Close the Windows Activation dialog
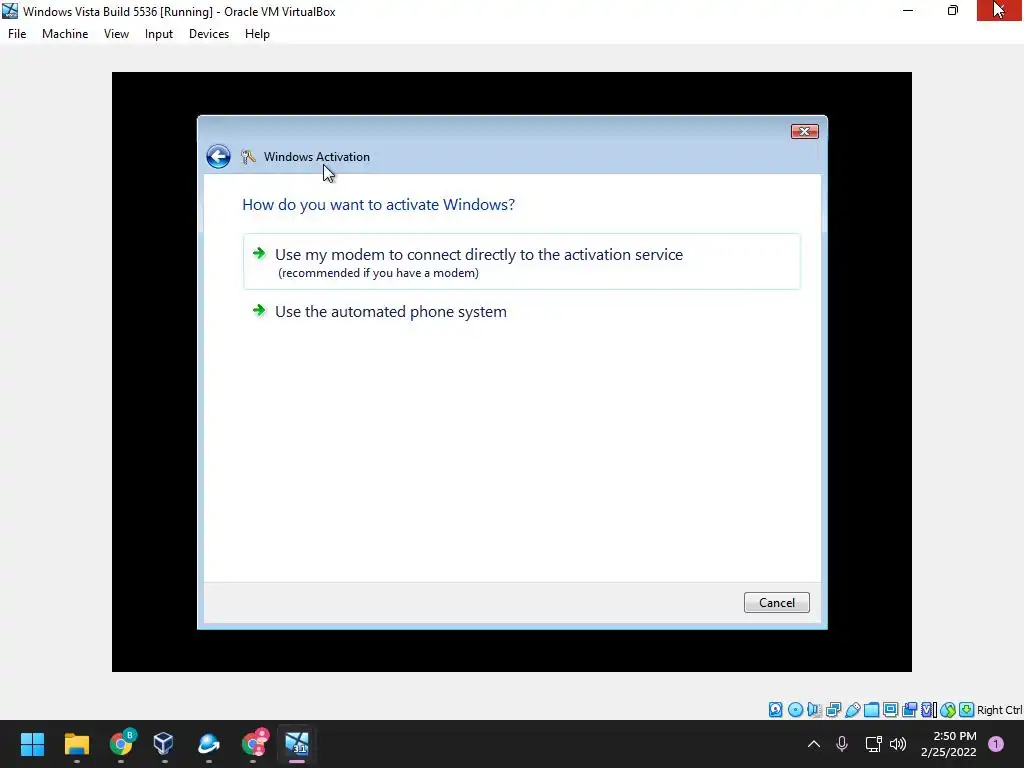Screen dimensions: 1024x768 coord(805,131)
